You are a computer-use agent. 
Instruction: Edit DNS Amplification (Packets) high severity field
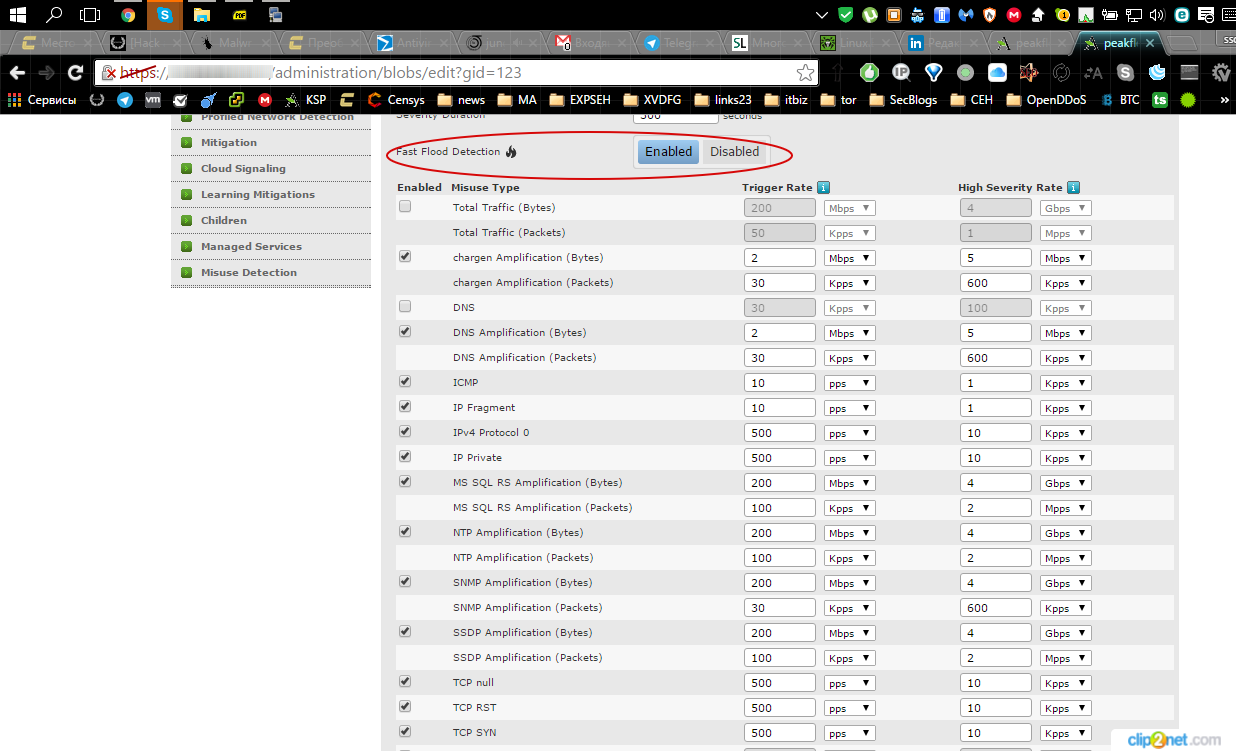pos(995,358)
